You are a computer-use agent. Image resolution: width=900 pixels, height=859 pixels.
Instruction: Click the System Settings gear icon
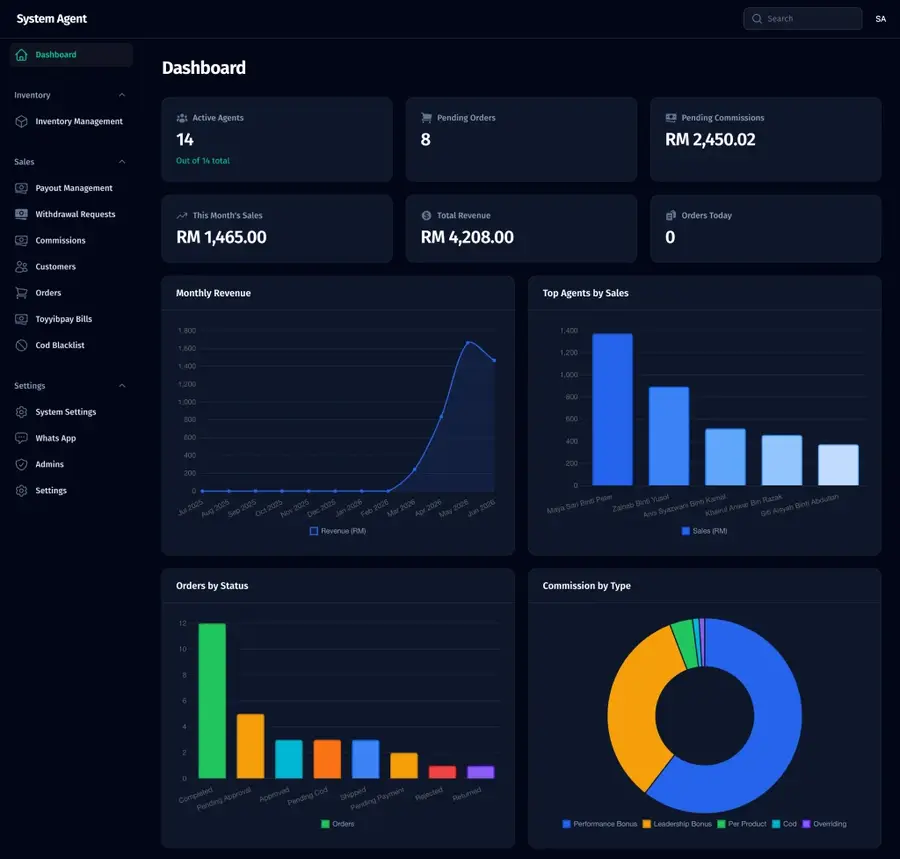[x=21, y=412]
